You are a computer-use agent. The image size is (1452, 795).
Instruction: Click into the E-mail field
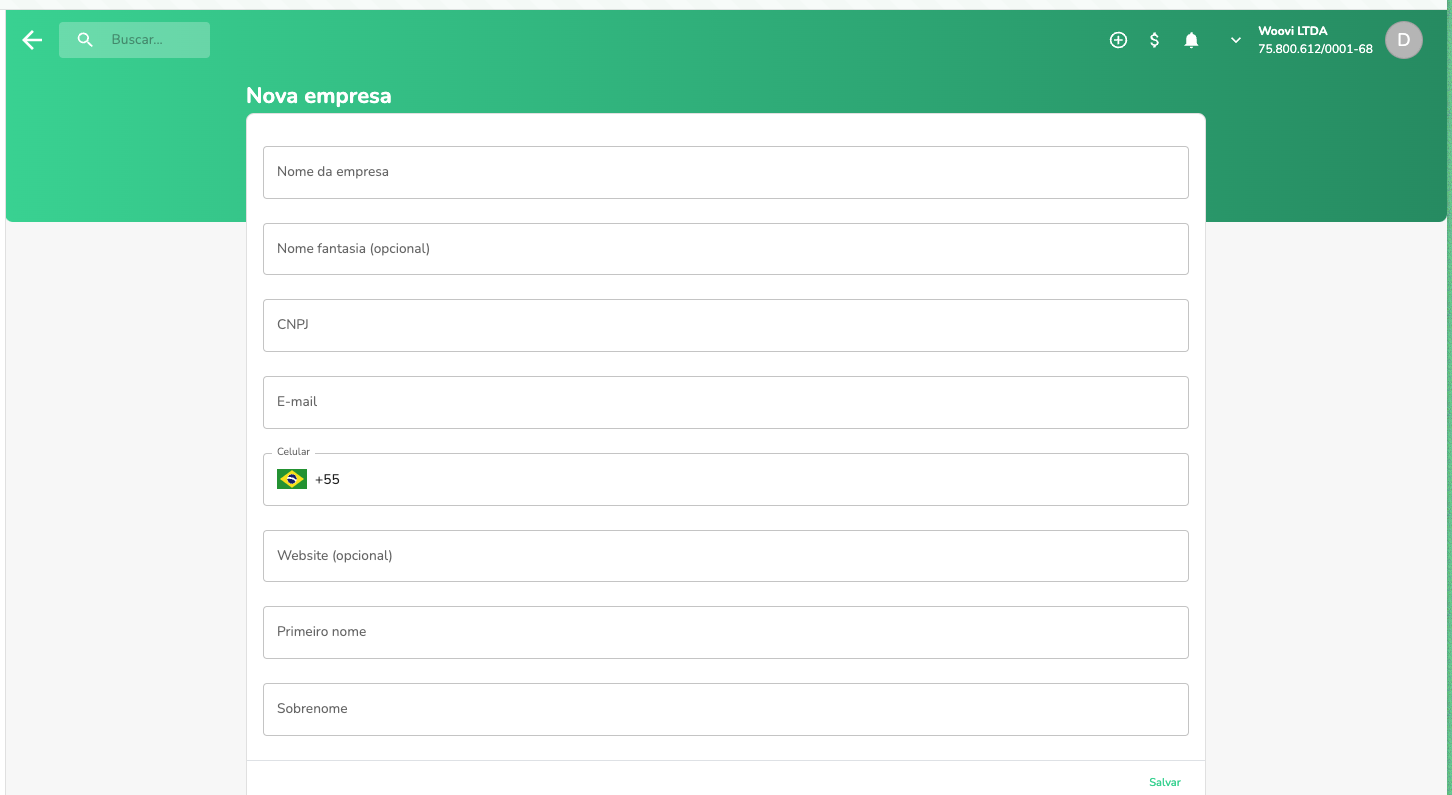(725, 402)
